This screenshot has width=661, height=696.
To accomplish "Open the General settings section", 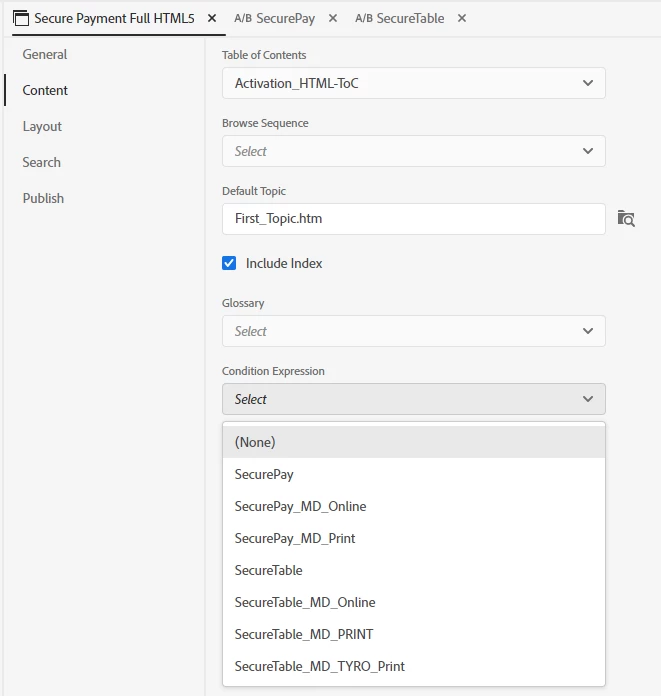I will point(45,54).
